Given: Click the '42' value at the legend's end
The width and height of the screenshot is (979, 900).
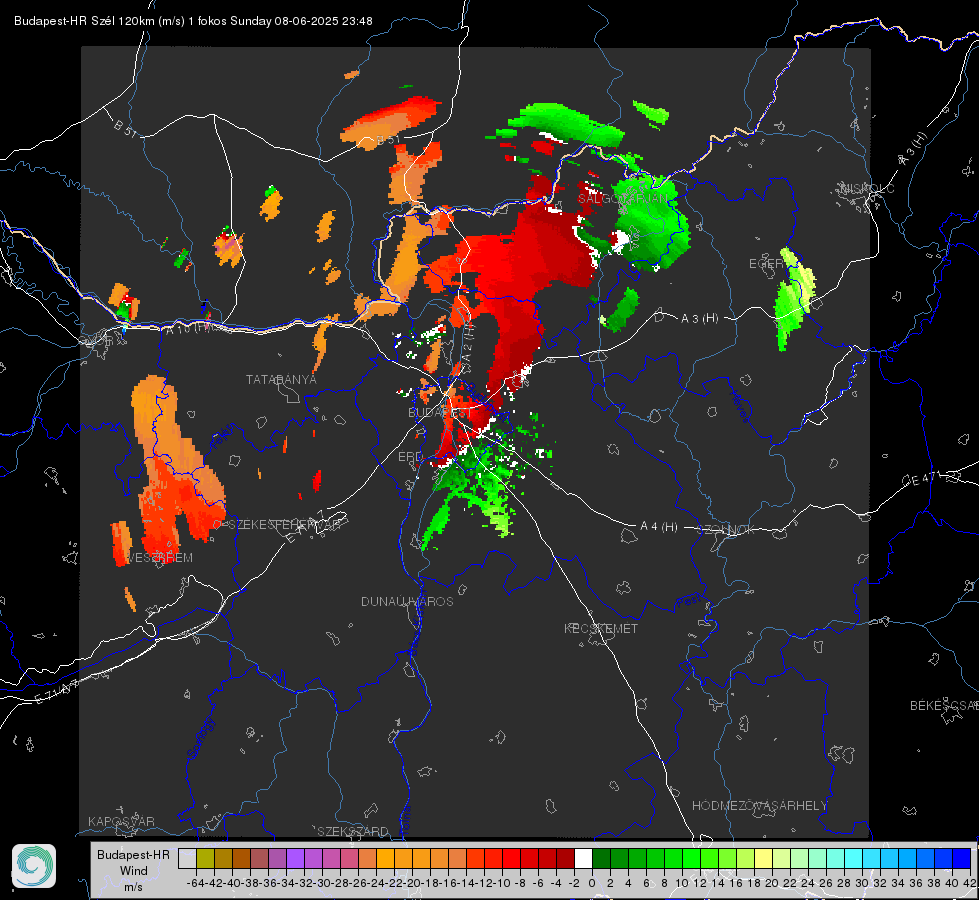Looking at the screenshot, I should click(969, 883).
